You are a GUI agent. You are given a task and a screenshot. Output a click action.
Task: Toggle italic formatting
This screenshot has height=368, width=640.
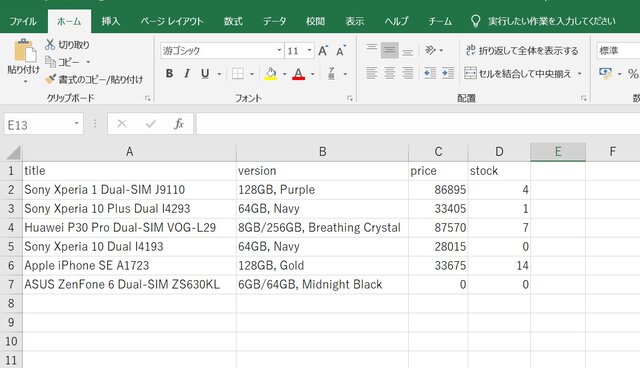[x=187, y=74]
